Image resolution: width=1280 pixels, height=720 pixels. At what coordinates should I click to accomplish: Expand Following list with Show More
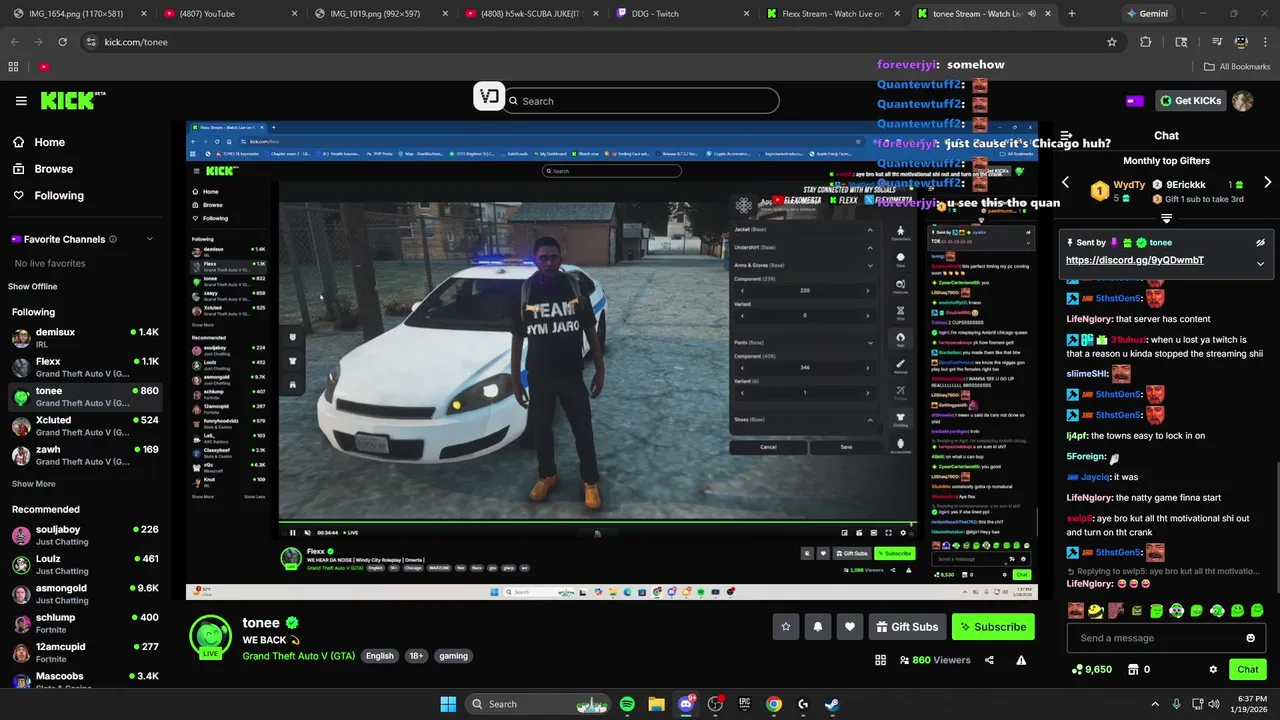[33, 484]
